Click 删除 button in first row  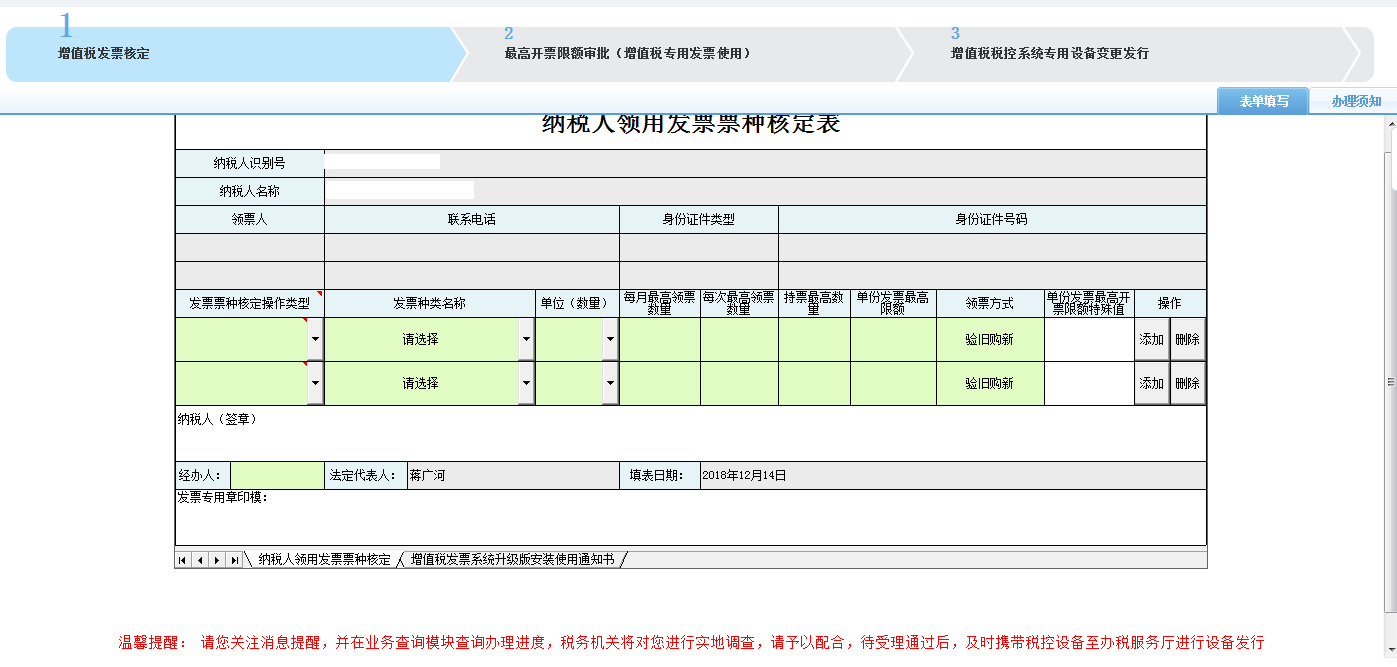[1187, 340]
